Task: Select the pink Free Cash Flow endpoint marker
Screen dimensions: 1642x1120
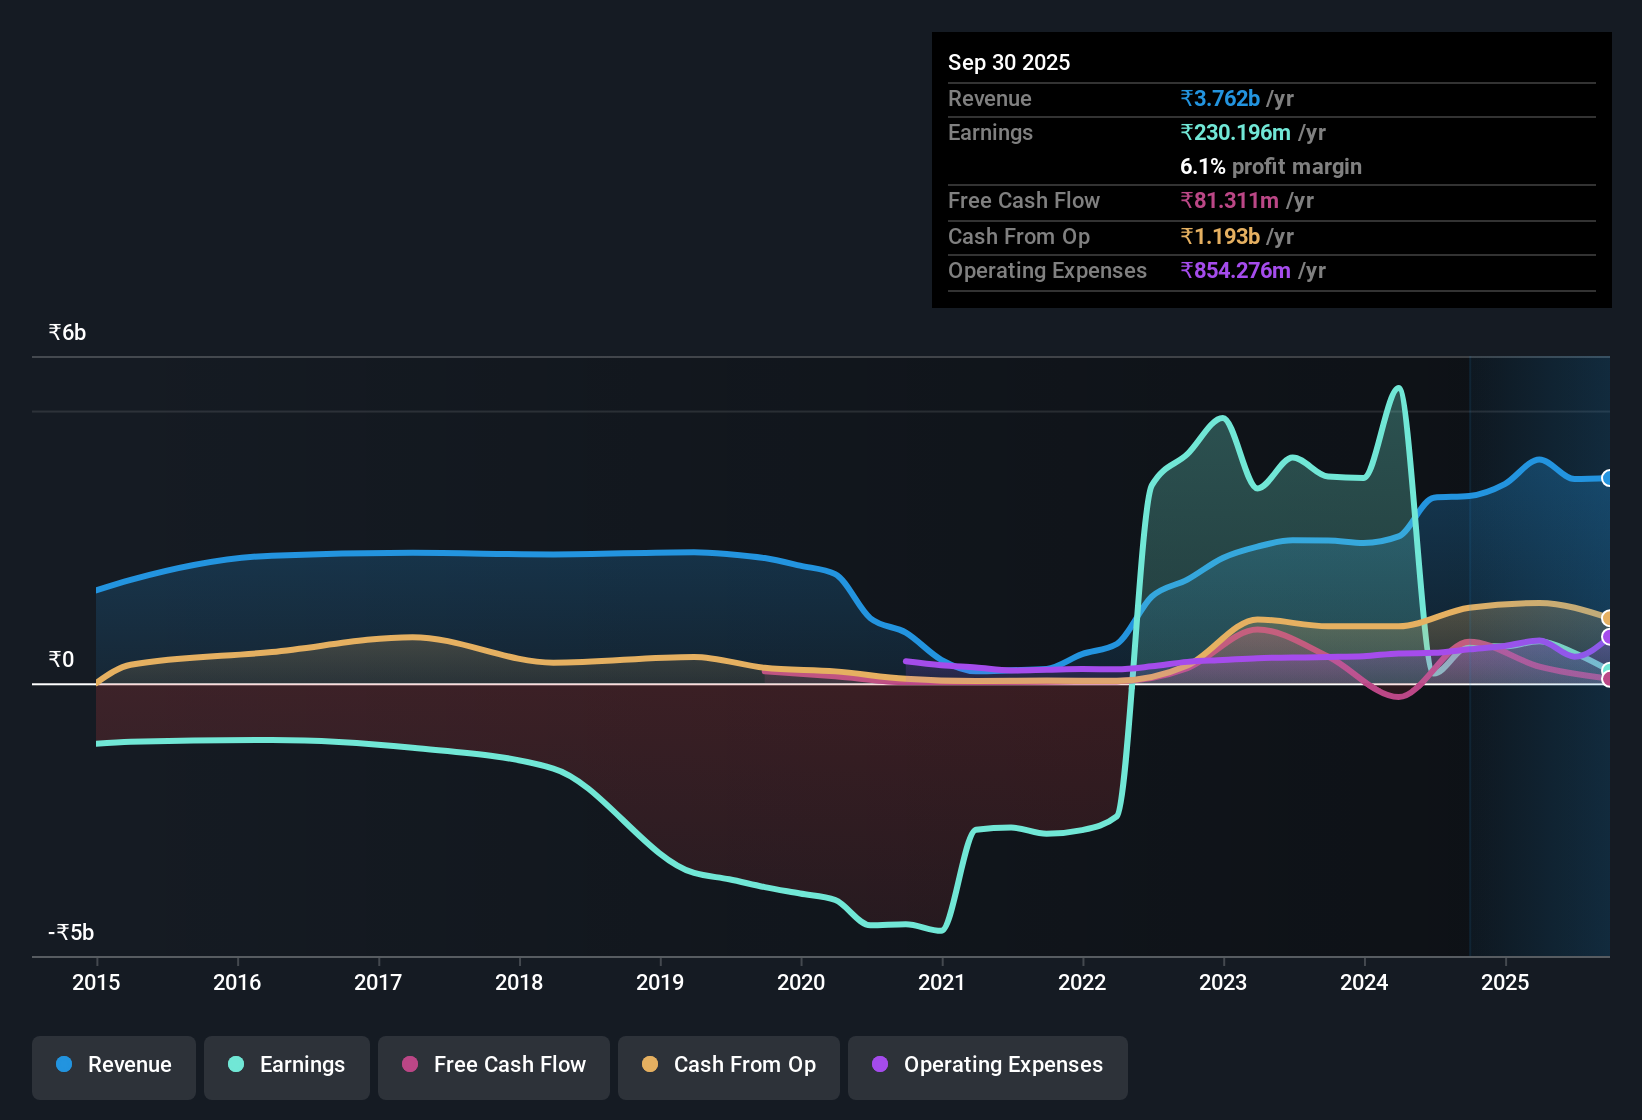Action: pos(1607,679)
